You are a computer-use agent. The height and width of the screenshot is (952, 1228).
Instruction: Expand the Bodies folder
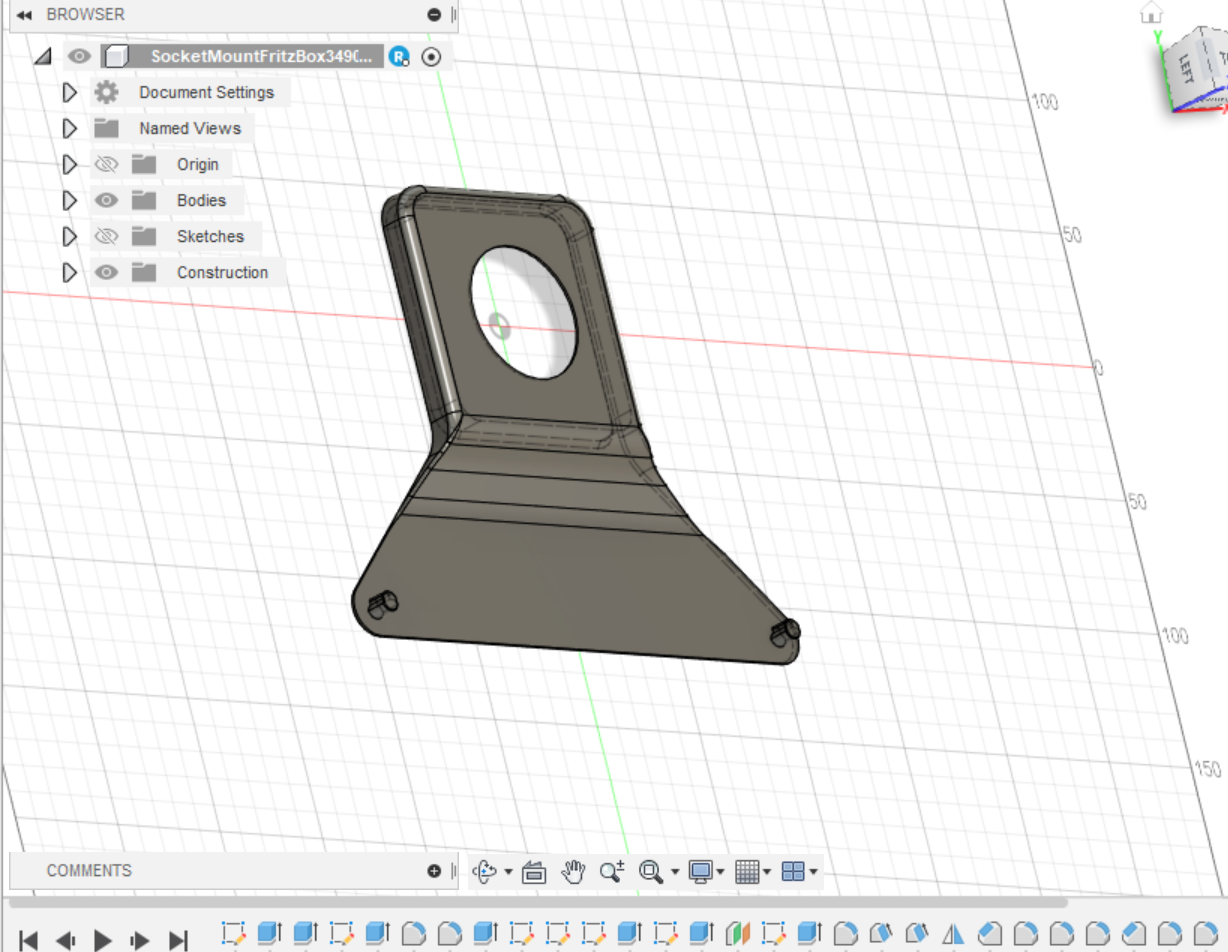[x=70, y=200]
